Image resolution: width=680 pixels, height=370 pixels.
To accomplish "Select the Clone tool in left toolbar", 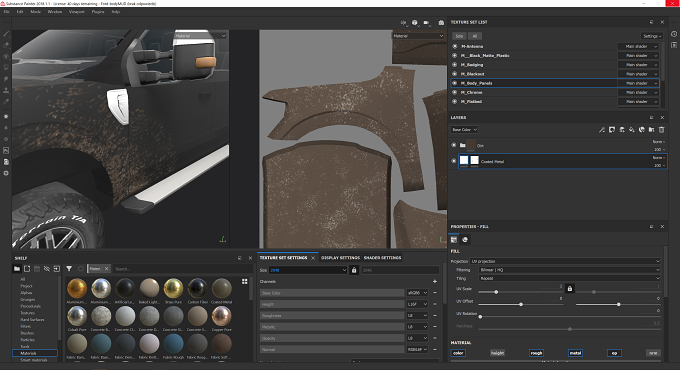I will click(x=6, y=90).
